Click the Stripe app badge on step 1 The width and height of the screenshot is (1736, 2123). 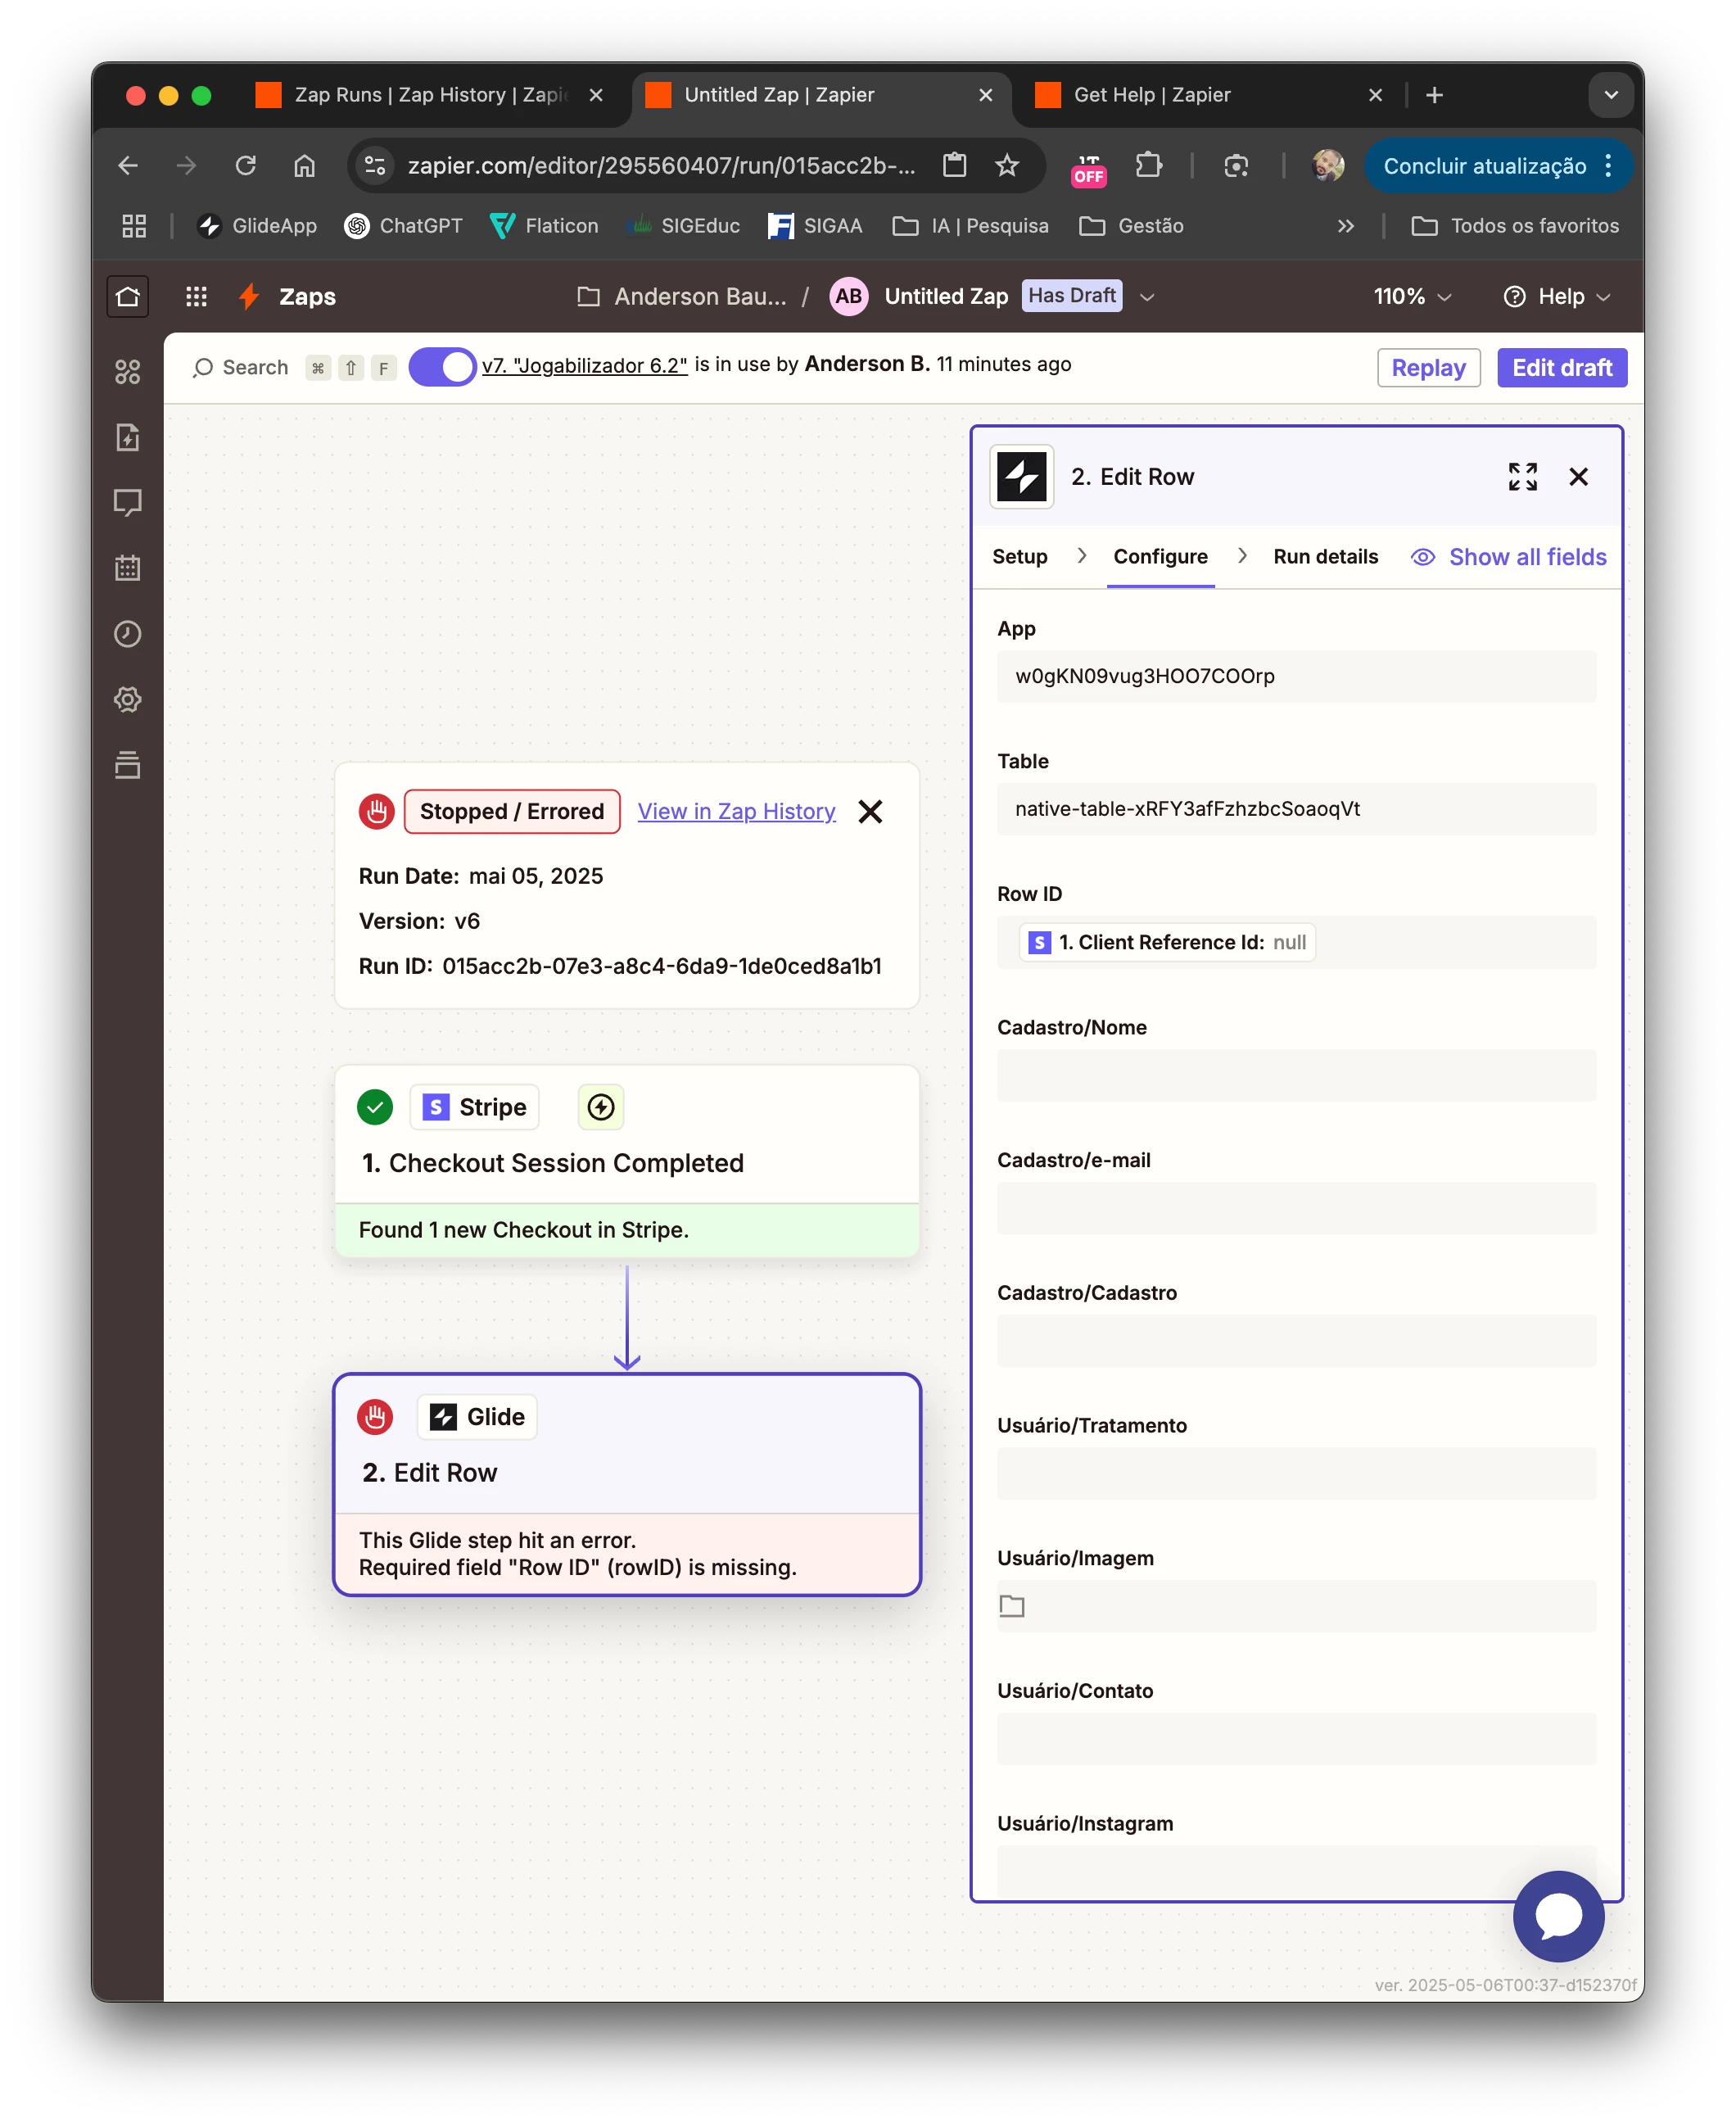475,1107
